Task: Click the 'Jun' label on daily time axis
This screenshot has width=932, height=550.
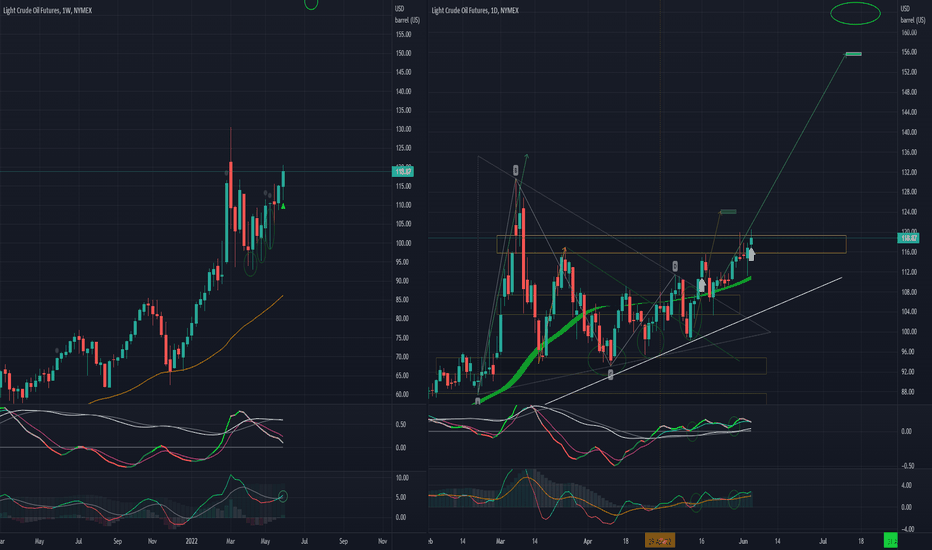Action: click(x=743, y=541)
